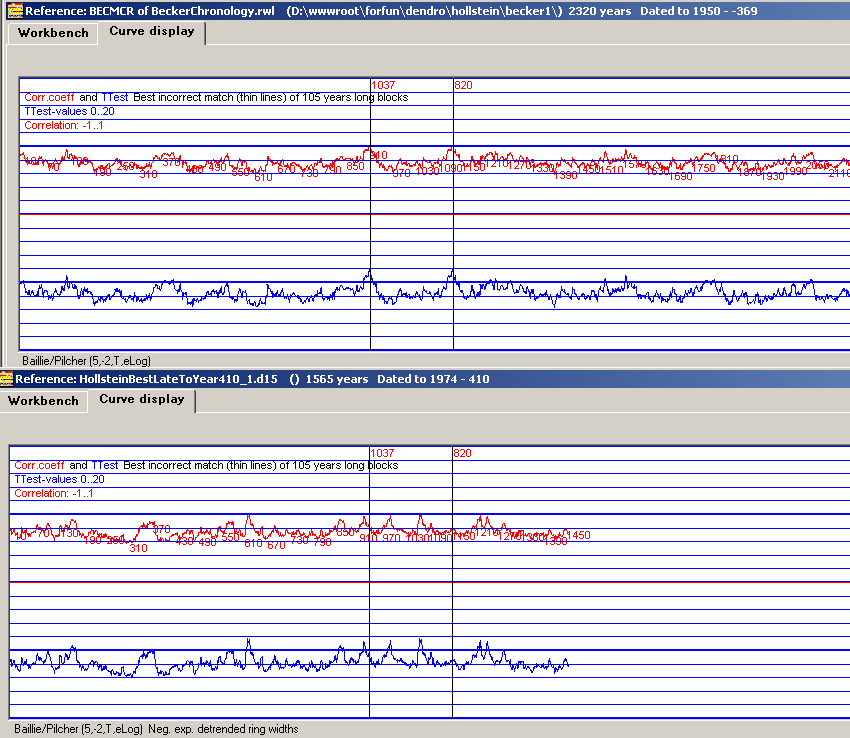Viewport: 850px width, 738px height.
Task: Click 'Baillie/Pilcher (5,-2,T,eLog)' label under upper chart
Action: 86,361
